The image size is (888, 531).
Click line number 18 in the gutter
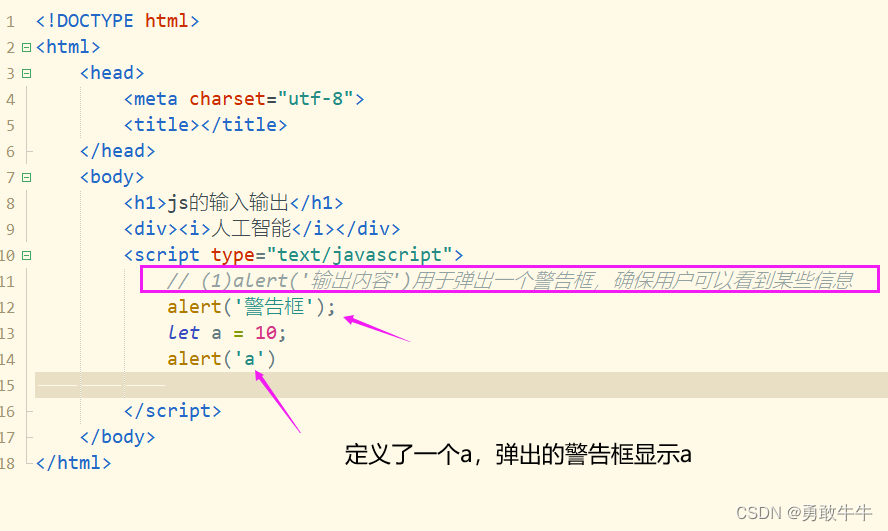click(x=7, y=464)
